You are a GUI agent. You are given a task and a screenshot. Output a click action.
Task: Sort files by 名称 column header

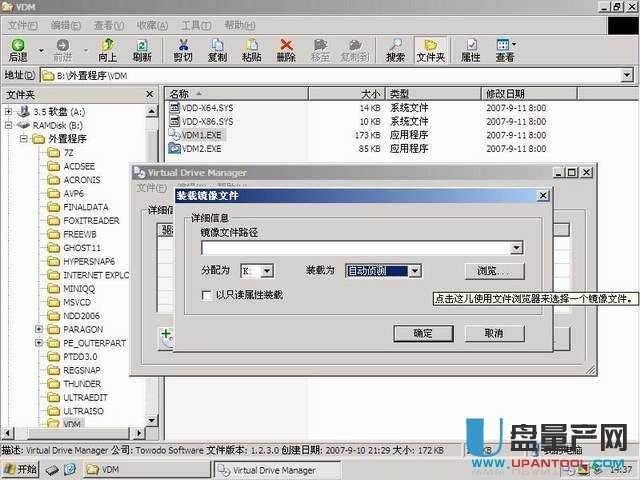[237, 94]
